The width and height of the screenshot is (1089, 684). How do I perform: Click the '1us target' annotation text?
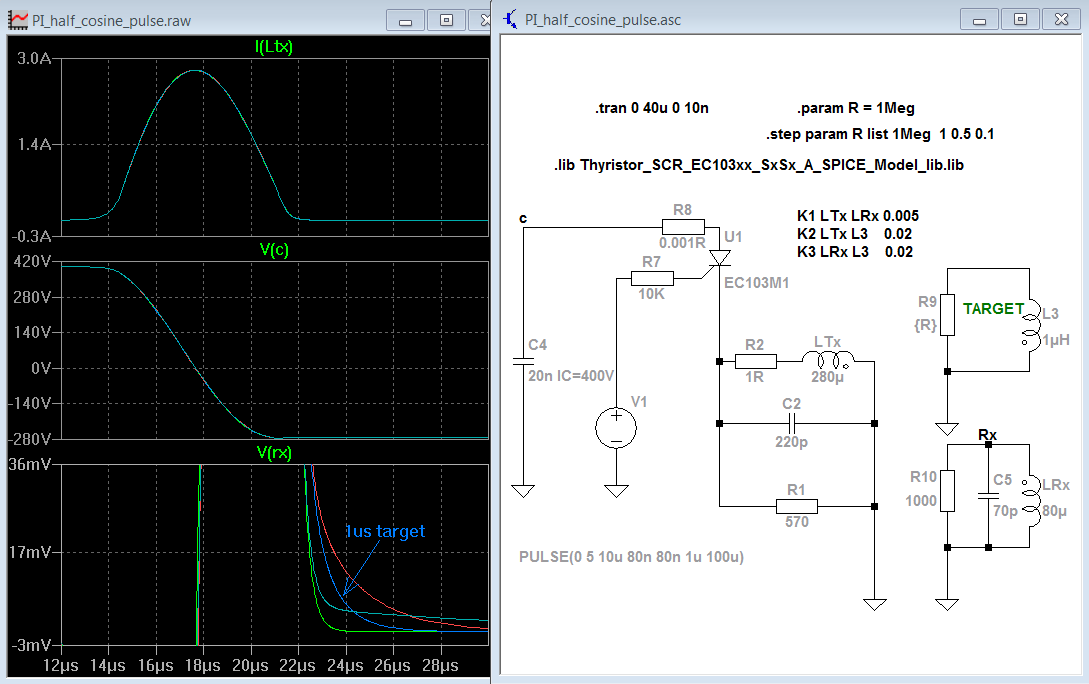click(385, 531)
